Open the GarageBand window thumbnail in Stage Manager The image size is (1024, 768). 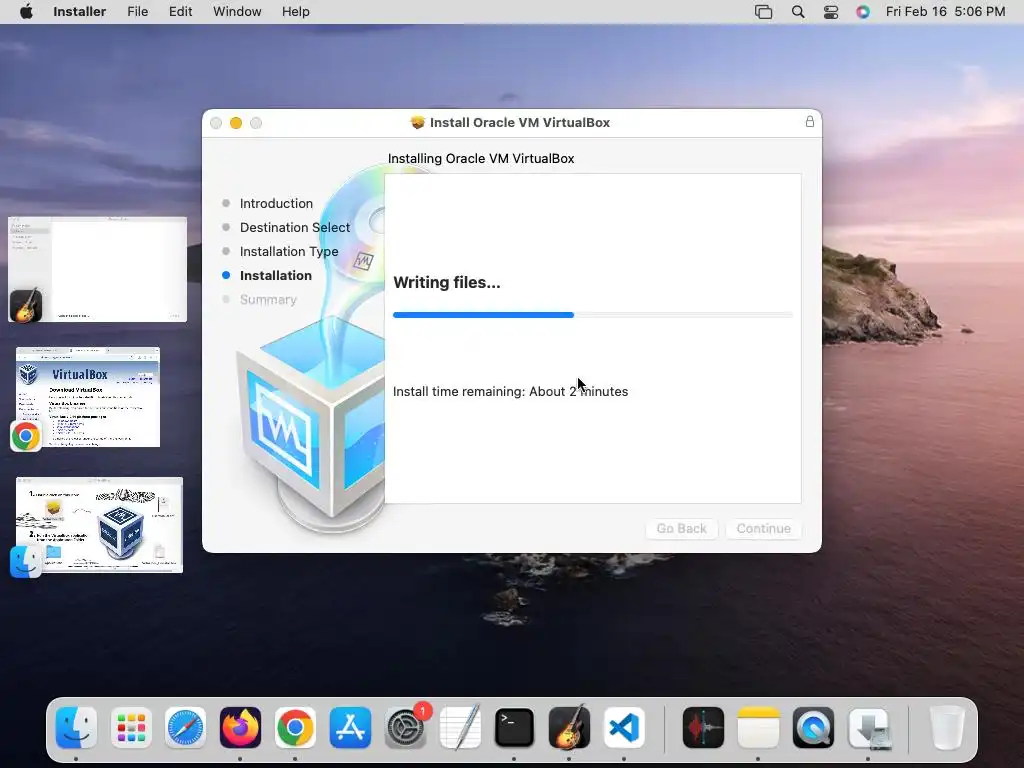97,269
